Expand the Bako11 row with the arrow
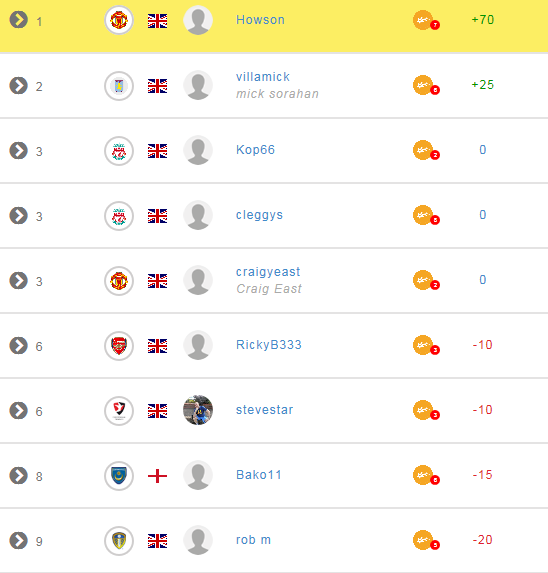Screen dimensions: 548x573 pos(19,475)
